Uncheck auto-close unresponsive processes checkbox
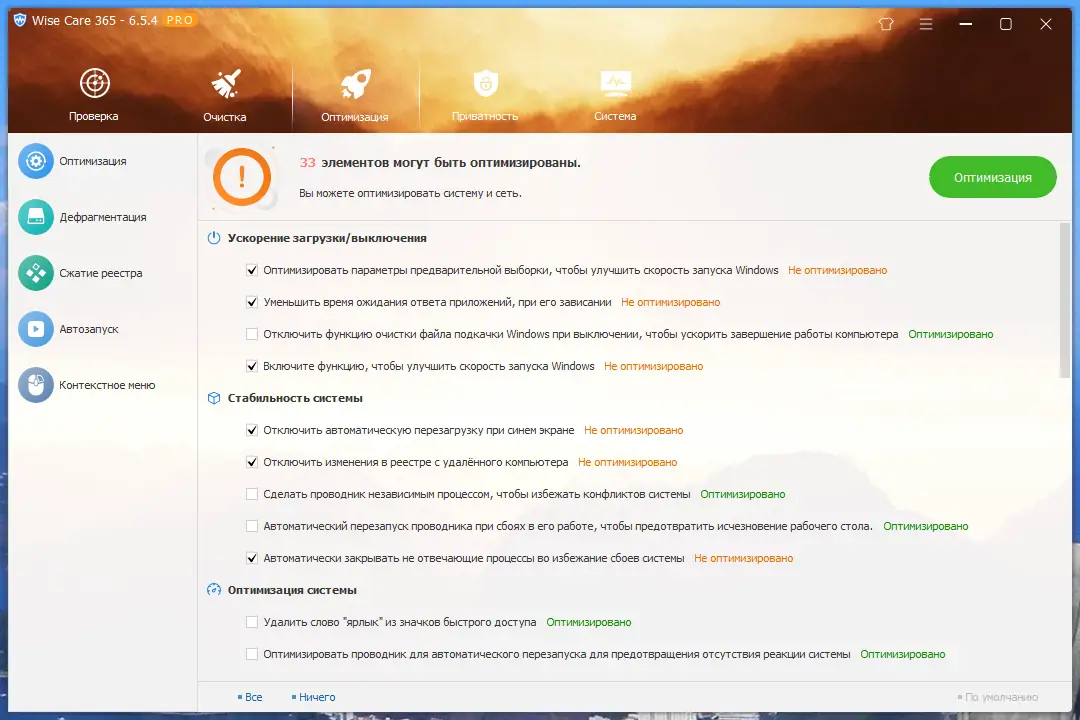 252,558
